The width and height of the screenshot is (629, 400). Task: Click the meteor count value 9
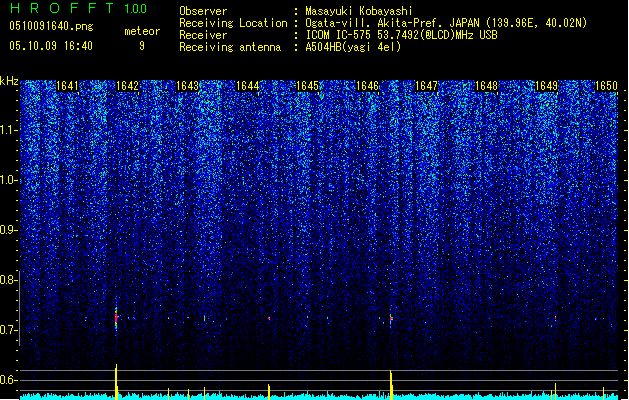[142, 46]
